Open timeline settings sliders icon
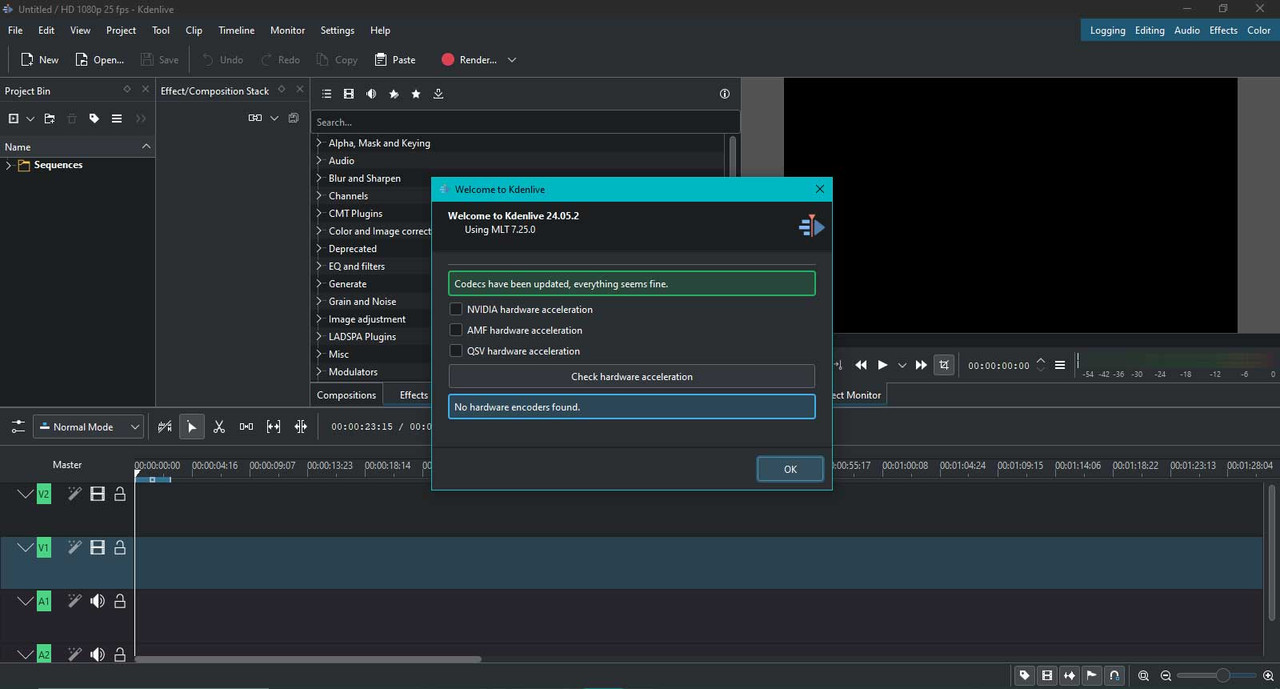1280x689 pixels. pyautogui.click(x=18, y=427)
